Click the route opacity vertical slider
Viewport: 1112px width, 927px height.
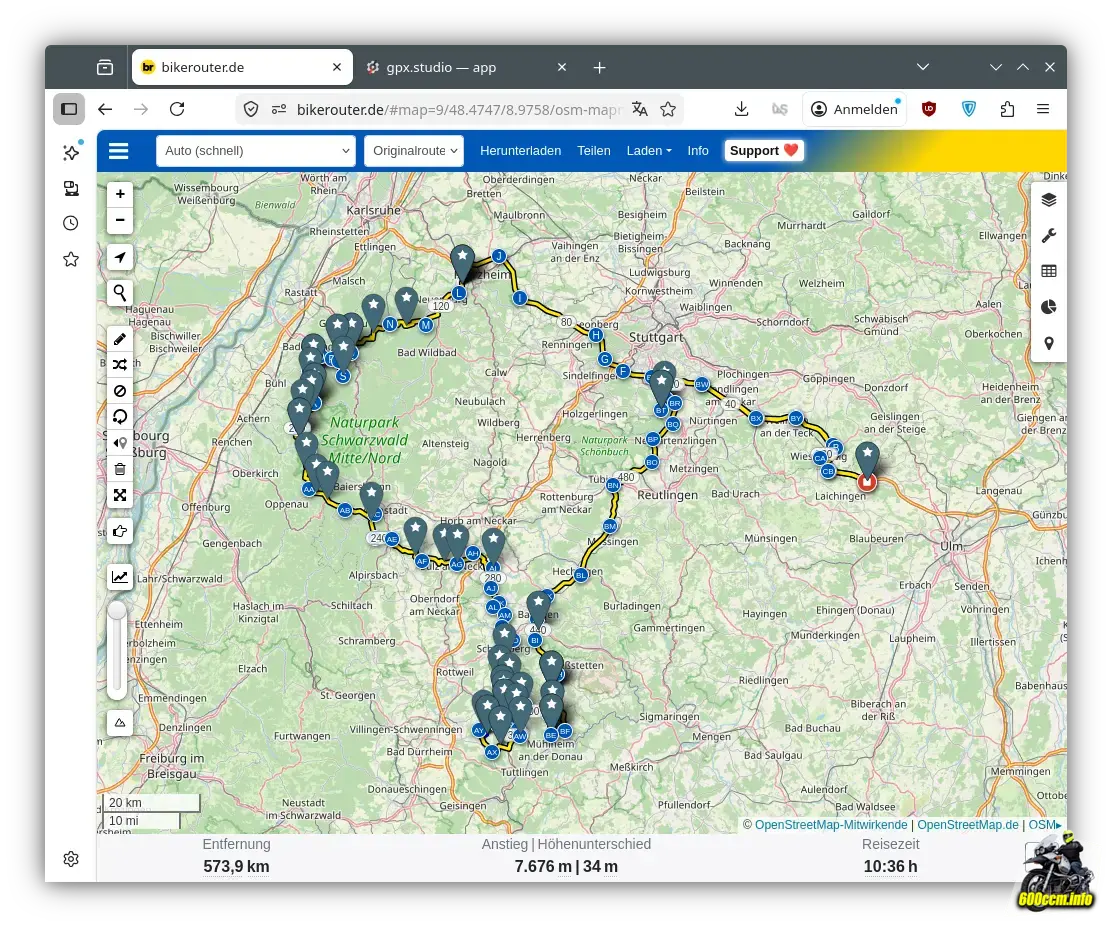click(118, 650)
